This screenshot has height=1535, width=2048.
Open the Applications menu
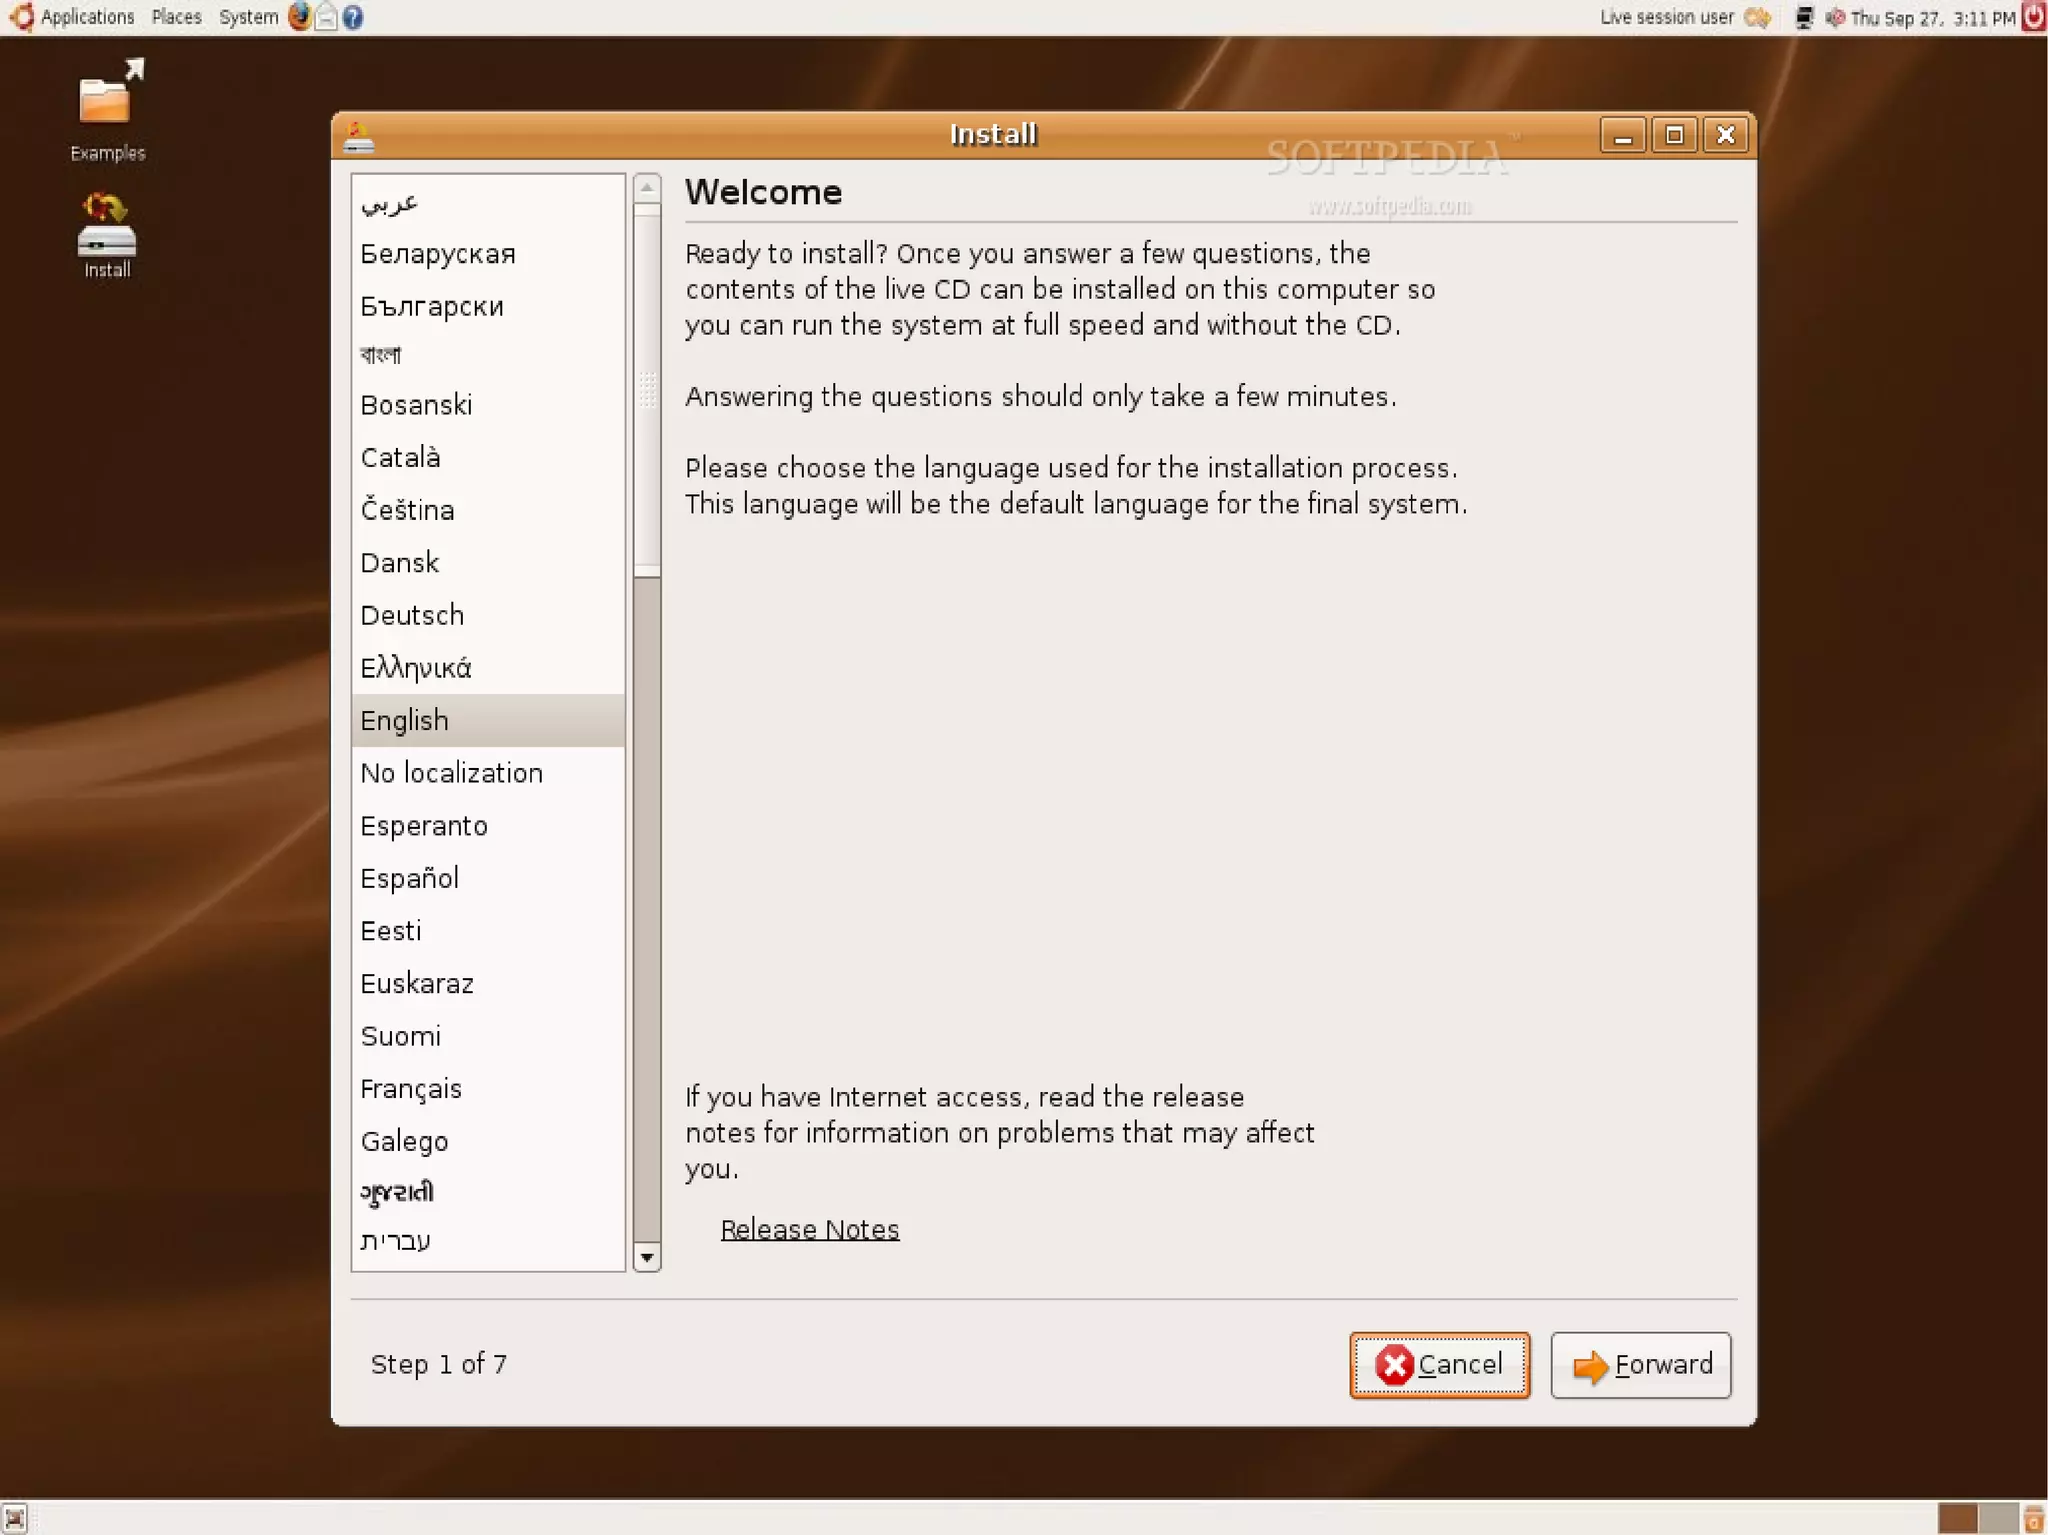pos(86,17)
